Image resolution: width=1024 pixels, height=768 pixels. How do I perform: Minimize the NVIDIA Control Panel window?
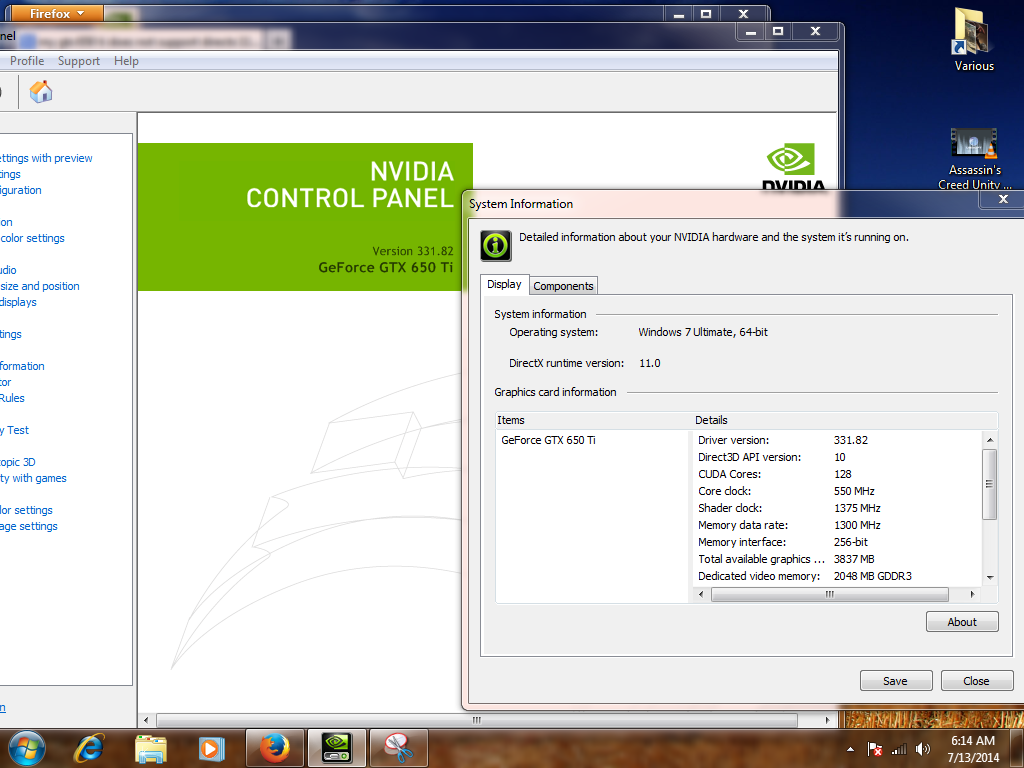[751, 31]
